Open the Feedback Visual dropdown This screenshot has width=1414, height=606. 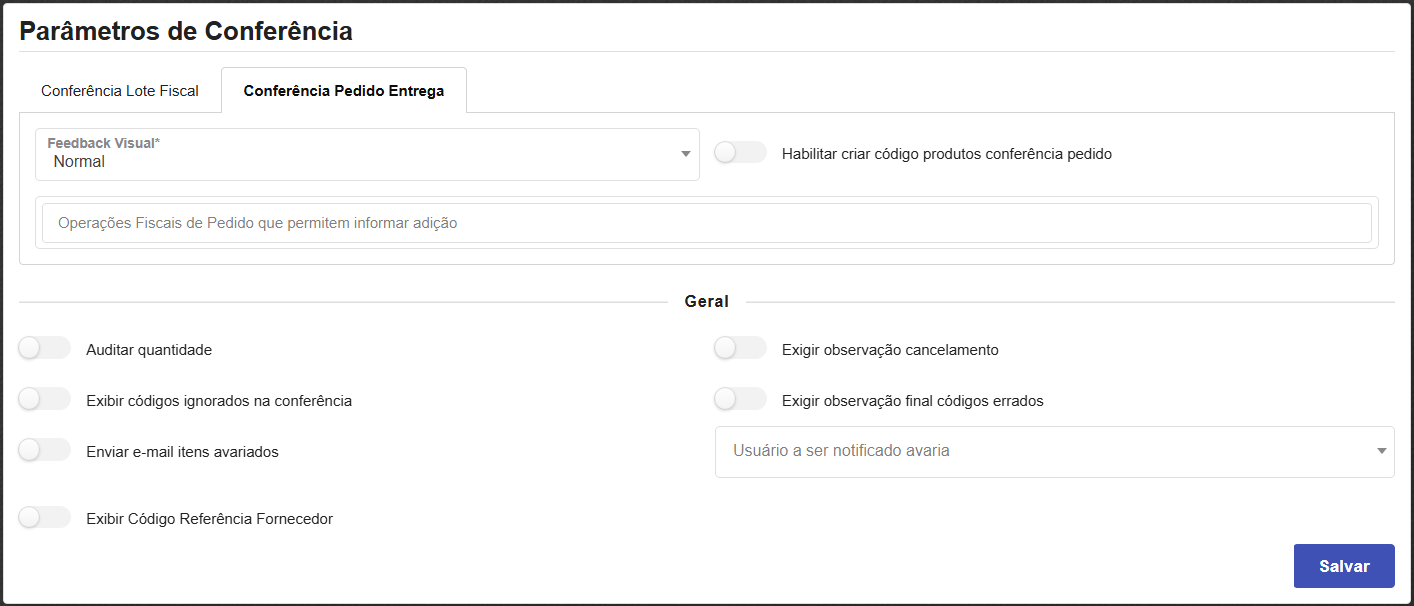(366, 154)
